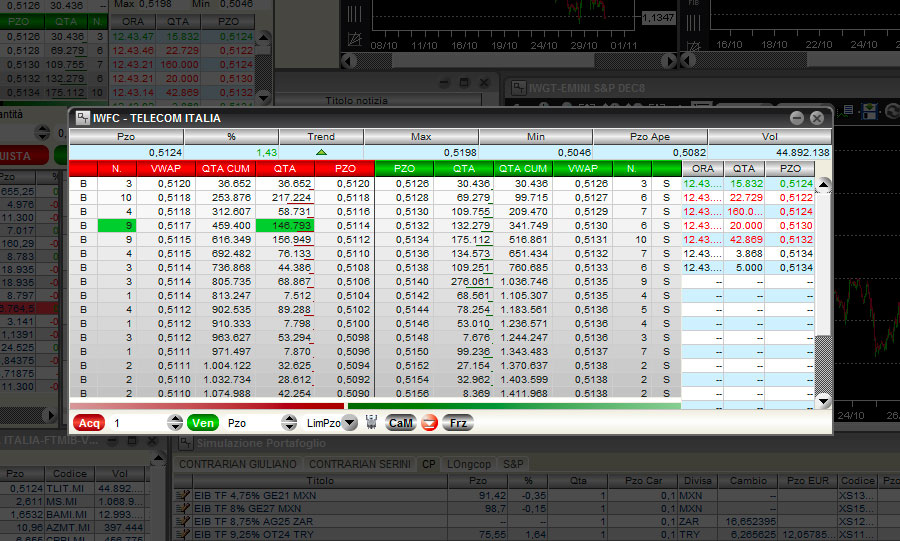Screen dimensions: 900x541
Task: Click the quantity stepper next to Acq field
Action: coord(175,423)
